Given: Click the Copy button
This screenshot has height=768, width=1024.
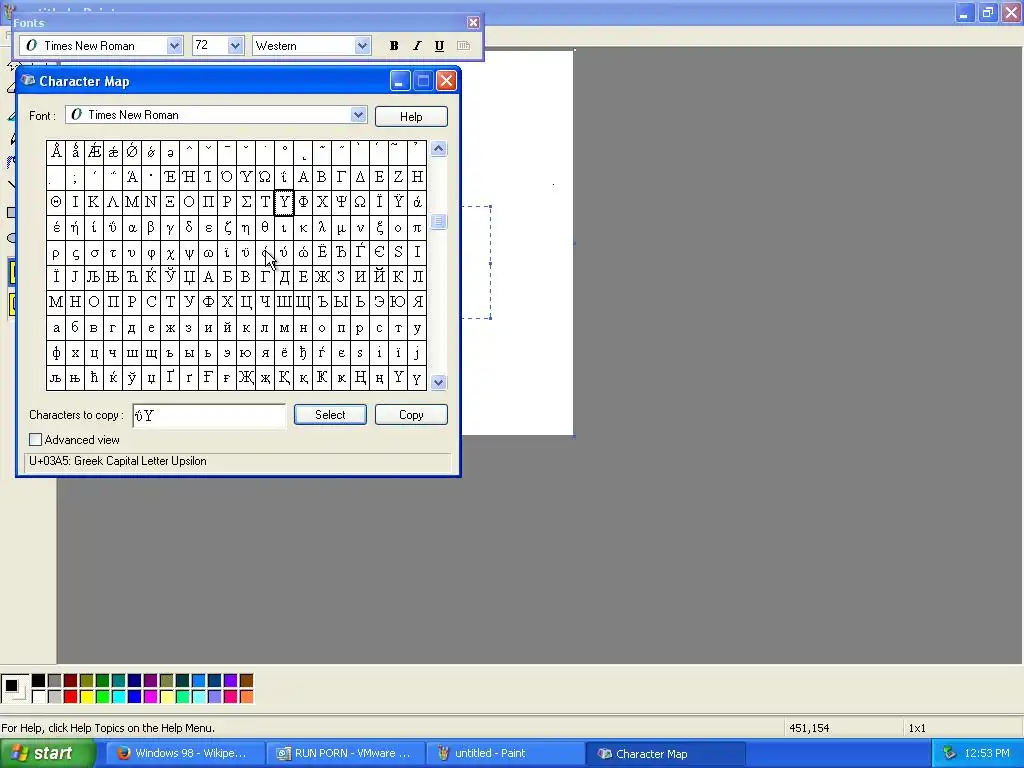Looking at the screenshot, I should point(411,415).
